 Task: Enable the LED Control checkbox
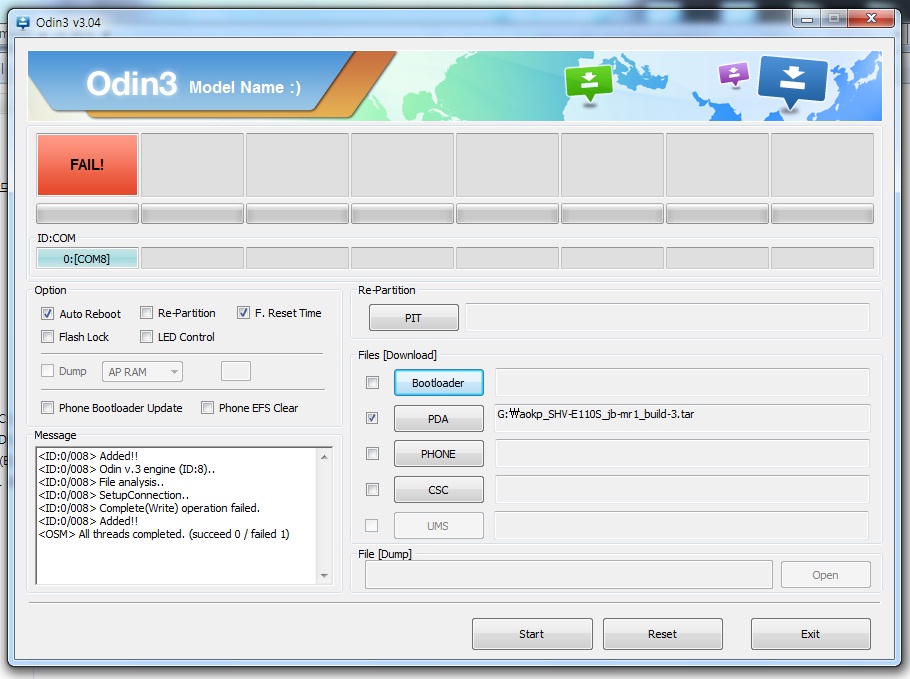(x=146, y=337)
